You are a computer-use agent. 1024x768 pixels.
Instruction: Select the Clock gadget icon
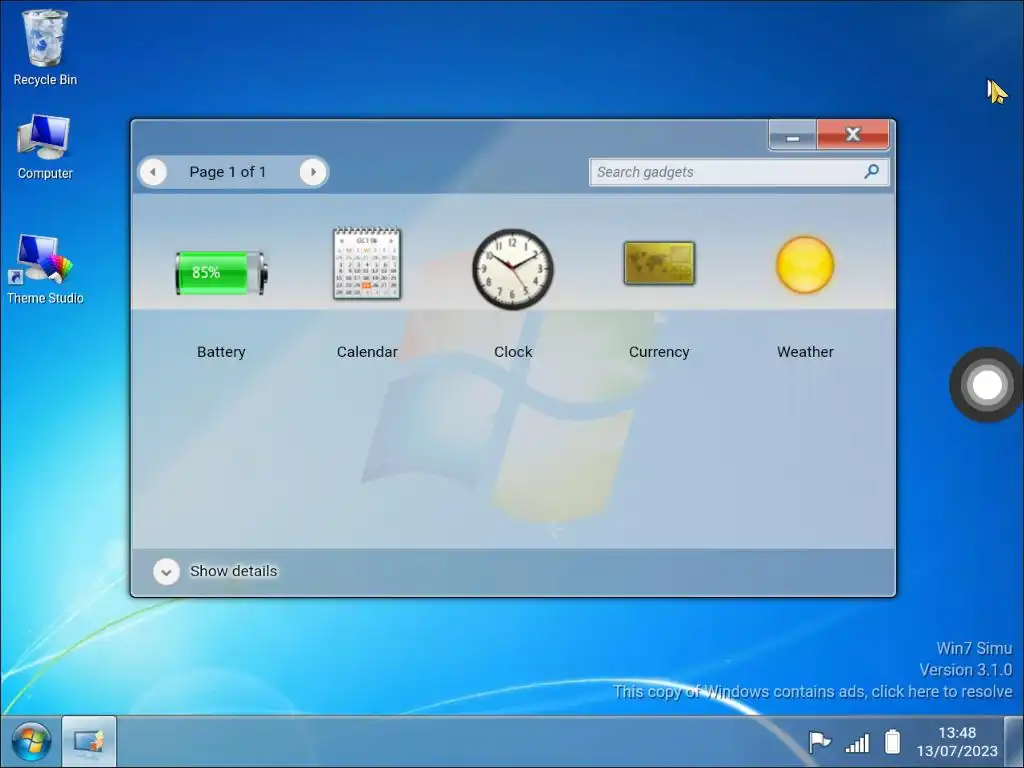coord(513,268)
